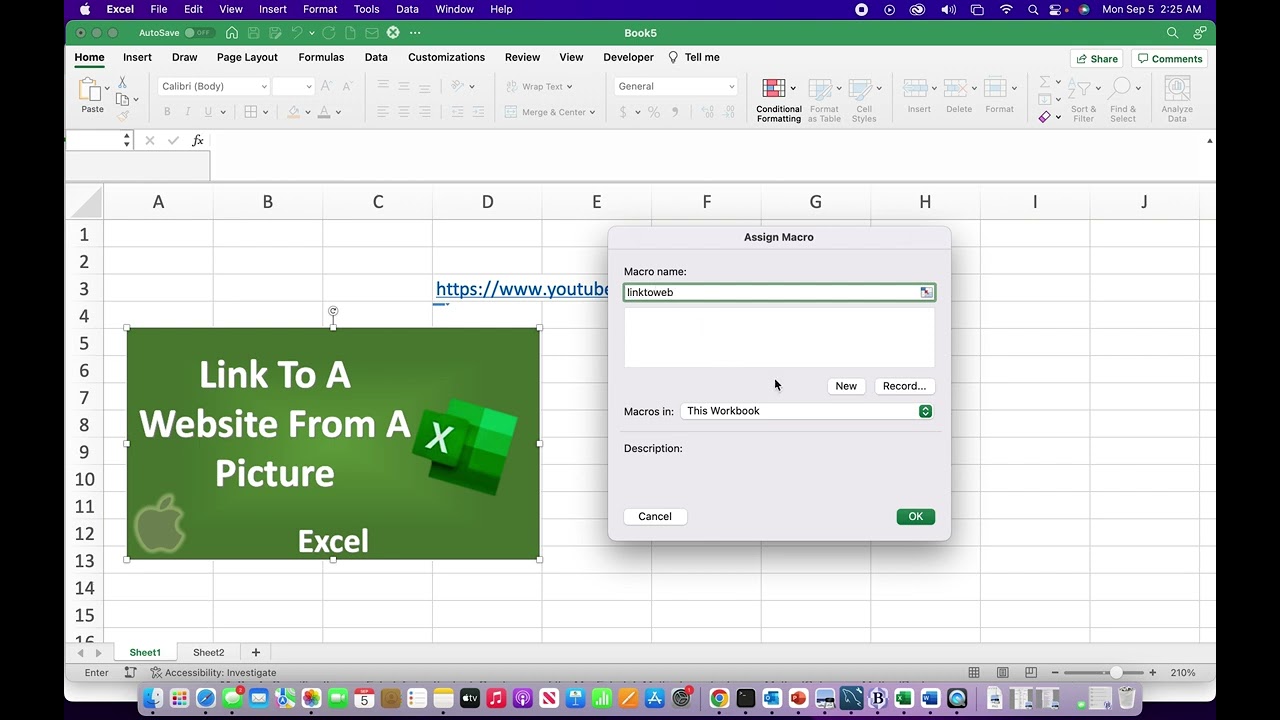The height and width of the screenshot is (720, 1280).
Task: Click Cancel in Assign Macro dialog
Action: 655,517
